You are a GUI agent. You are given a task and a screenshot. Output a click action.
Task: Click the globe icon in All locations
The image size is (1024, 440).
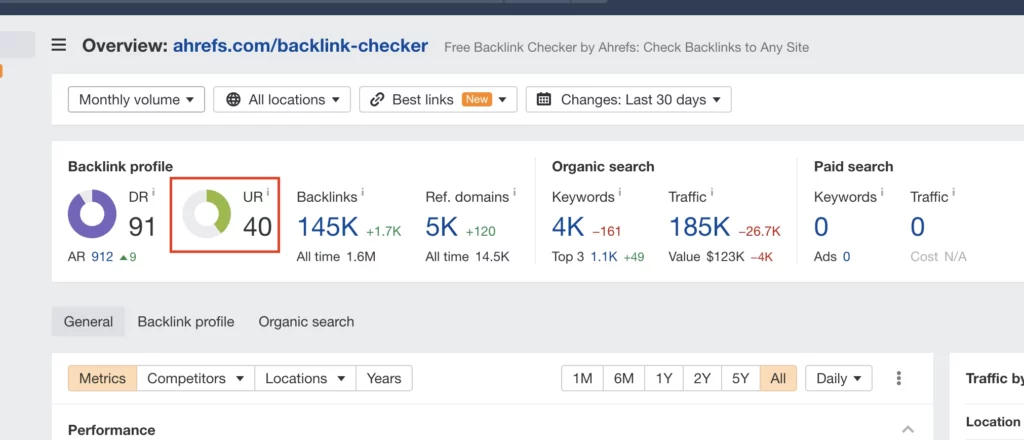click(233, 99)
